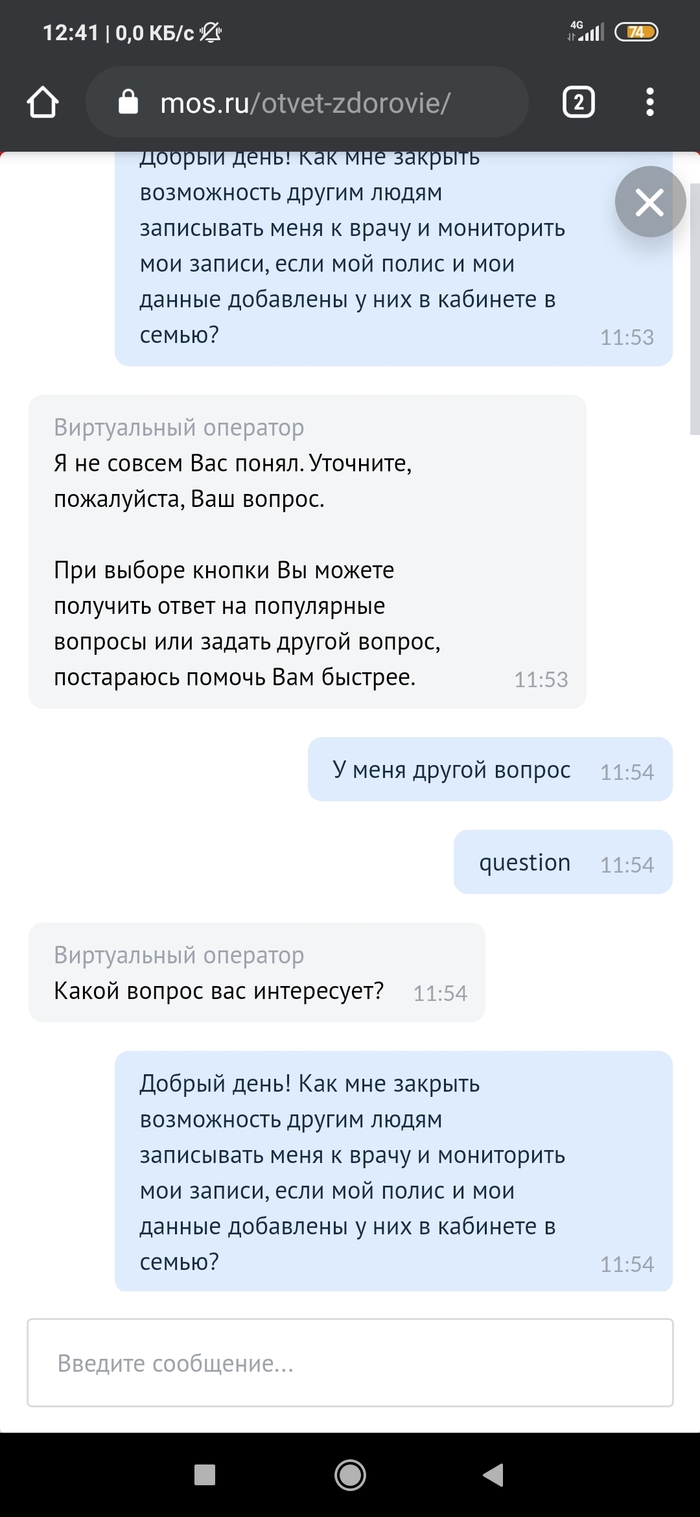Viewport: 700px width, 1517px height.
Task: Tap the 4G signal strength indicator
Action: point(586,32)
